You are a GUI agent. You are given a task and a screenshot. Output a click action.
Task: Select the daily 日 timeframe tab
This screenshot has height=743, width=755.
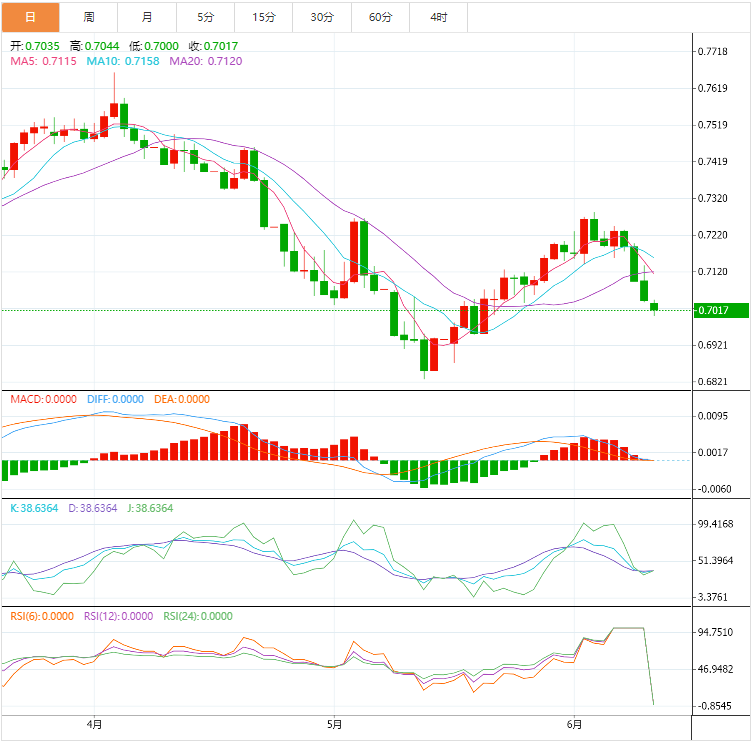point(30,17)
